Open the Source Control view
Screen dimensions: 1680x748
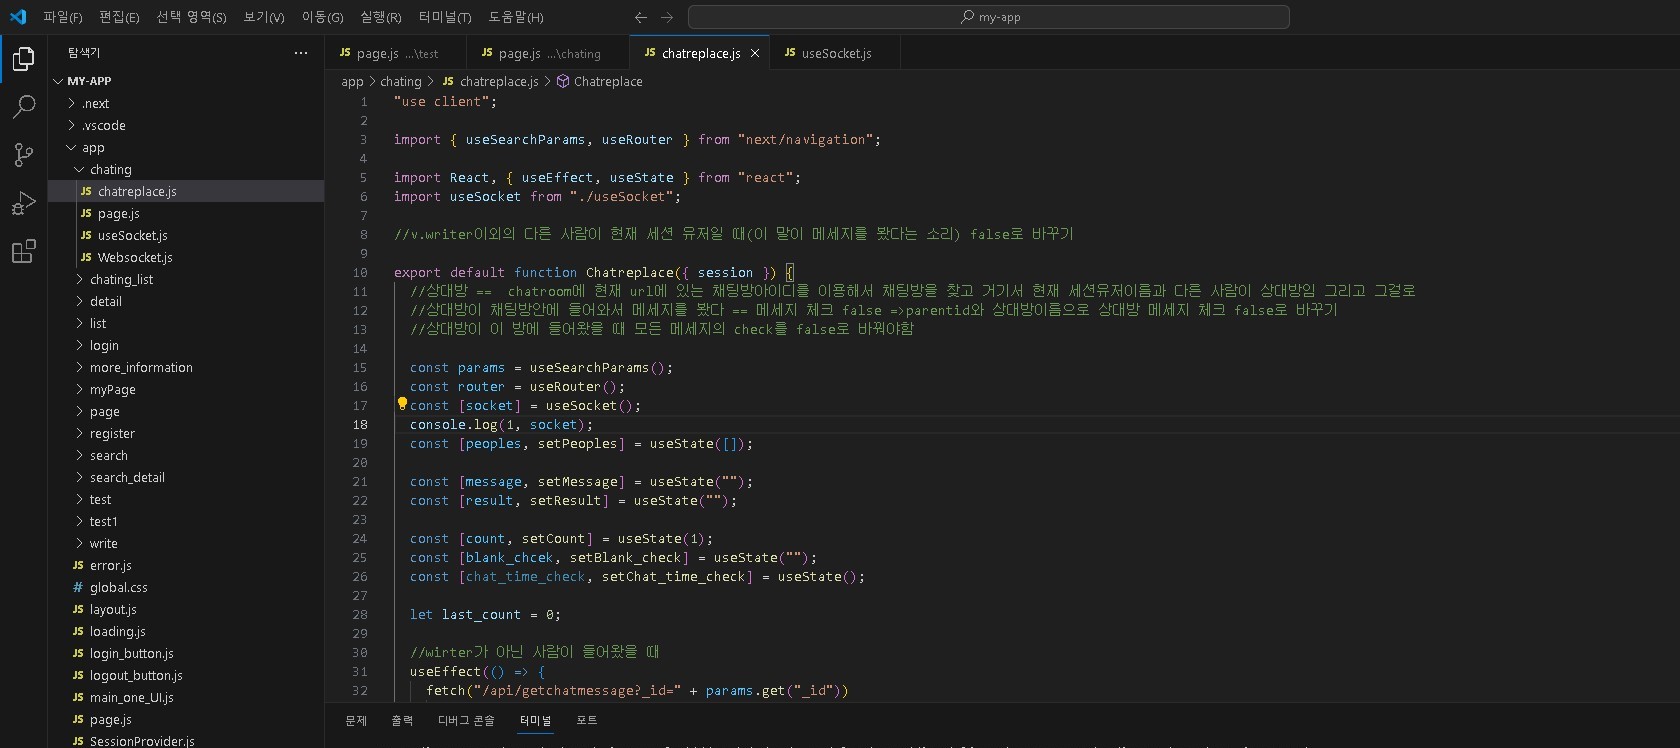click(24, 154)
